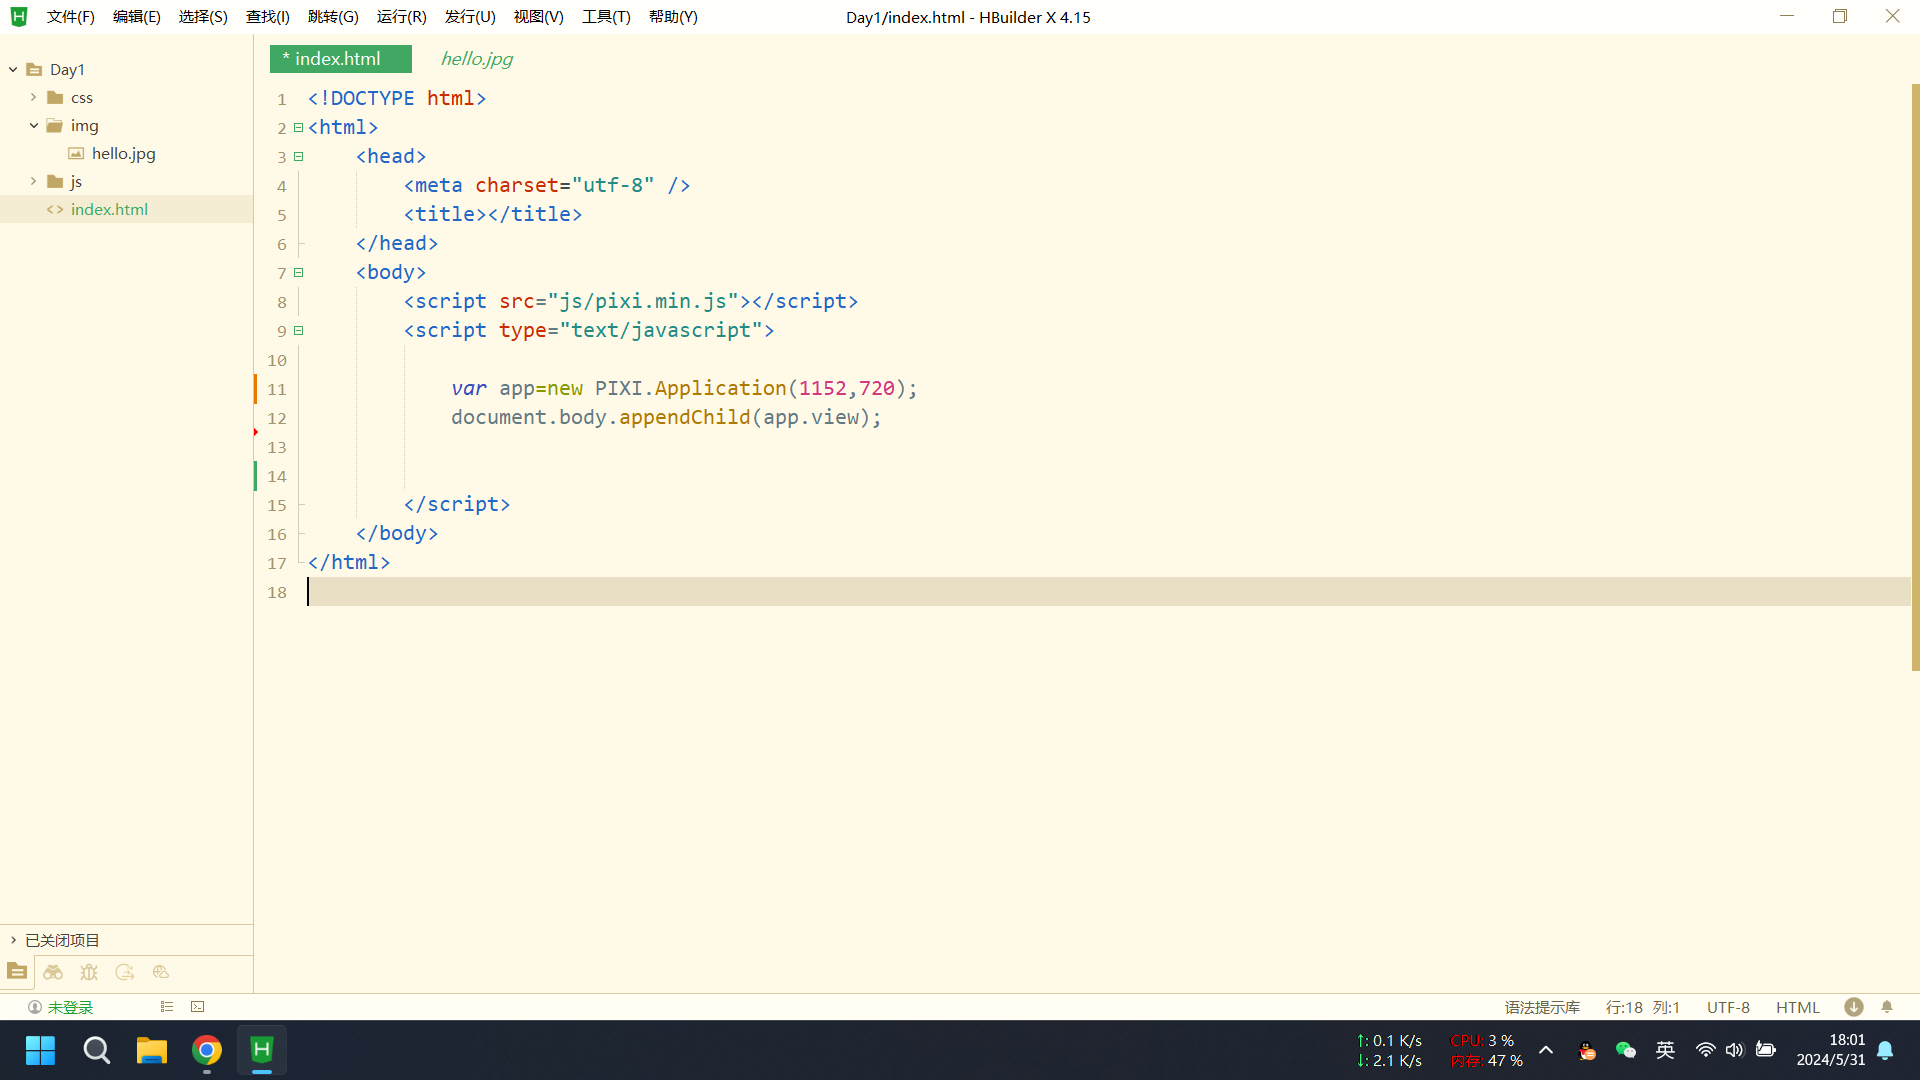Click the 未登录 login link
The image size is (1920, 1080).
point(70,1007)
